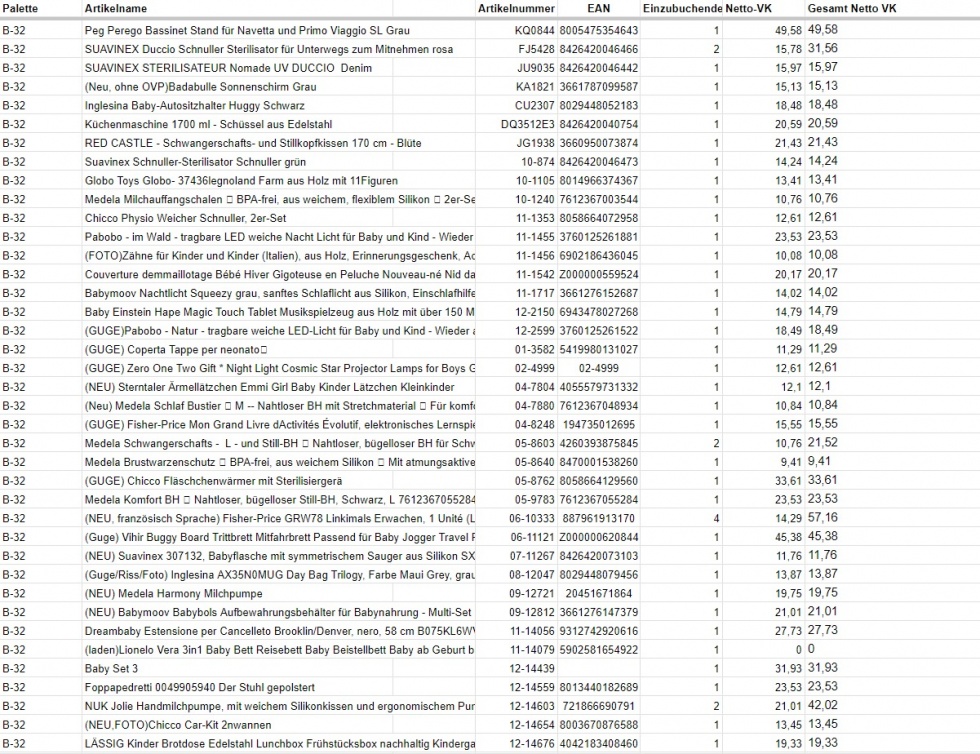Select EAN 8005475354643

tap(599, 31)
